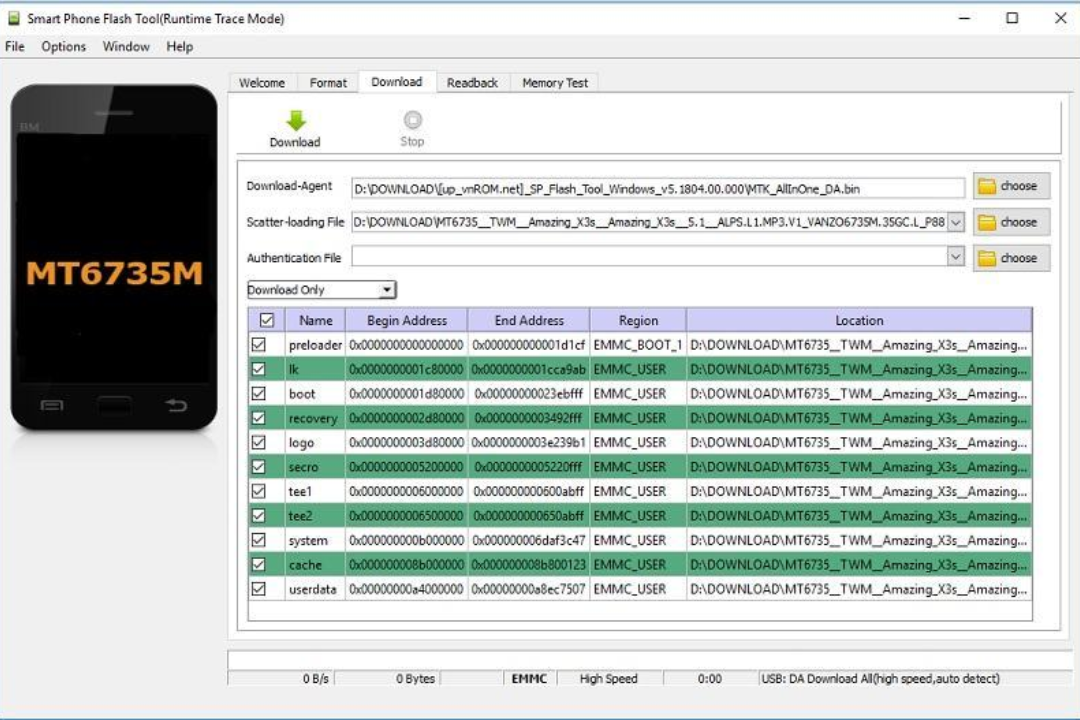Click folder icon beside Scatter-loading choose

point(987,222)
